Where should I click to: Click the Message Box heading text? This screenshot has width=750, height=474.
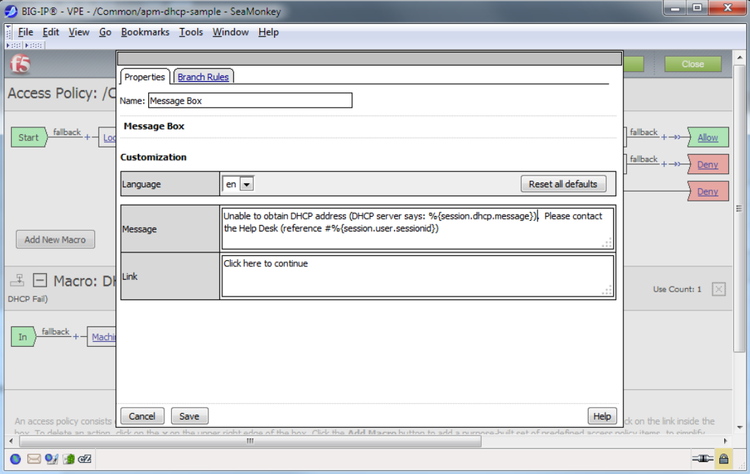[154, 126]
